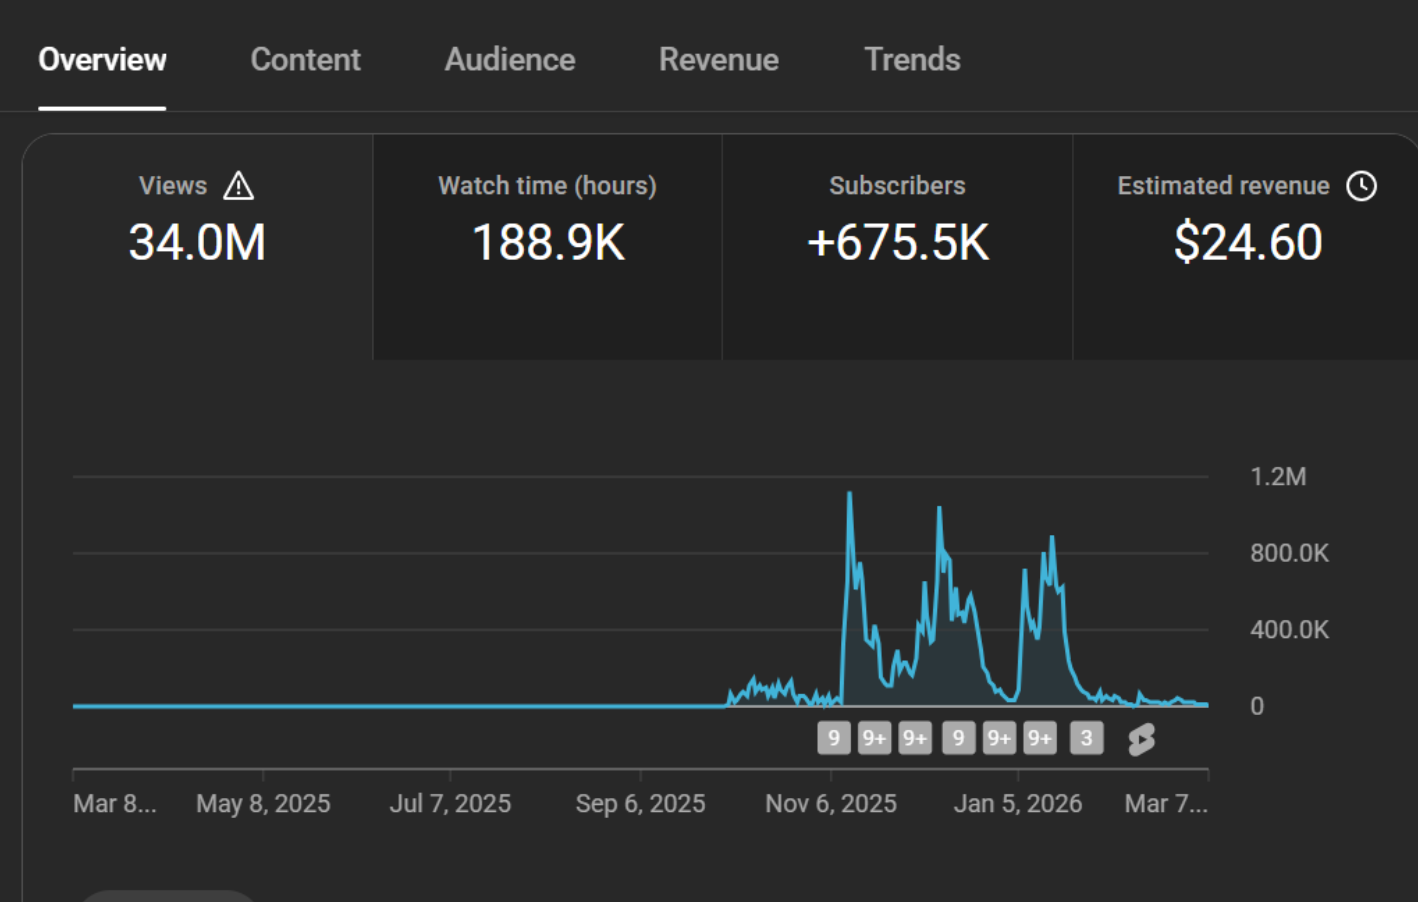Image resolution: width=1418 pixels, height=902 pixels.
Task: Switch to the Content tab
Action: tap(305, 60)
